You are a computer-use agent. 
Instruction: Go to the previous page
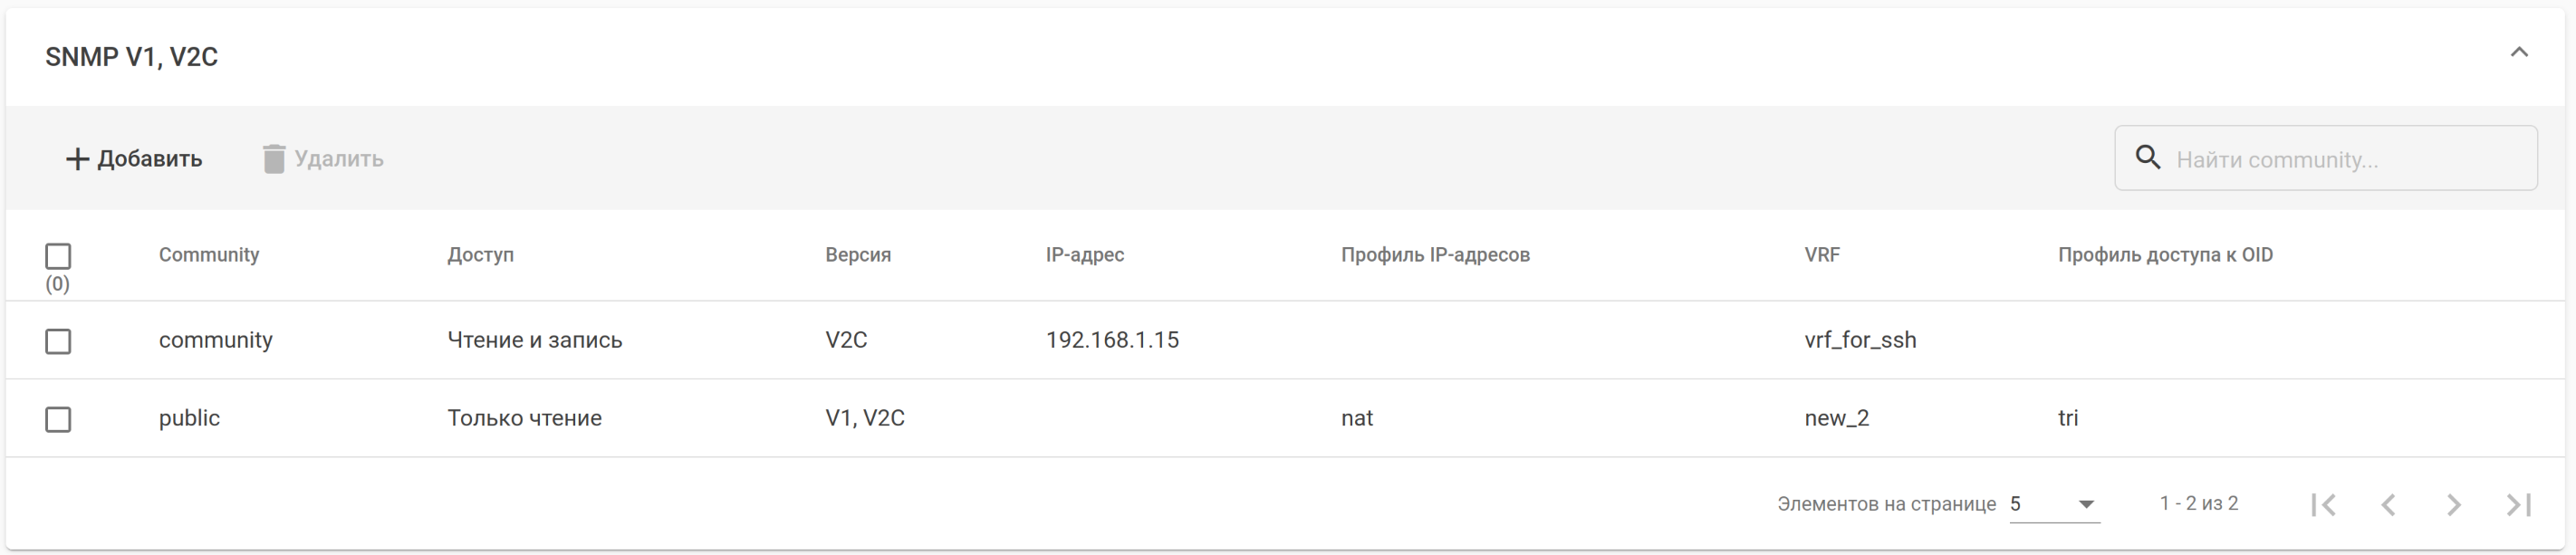click(2388, 505)
